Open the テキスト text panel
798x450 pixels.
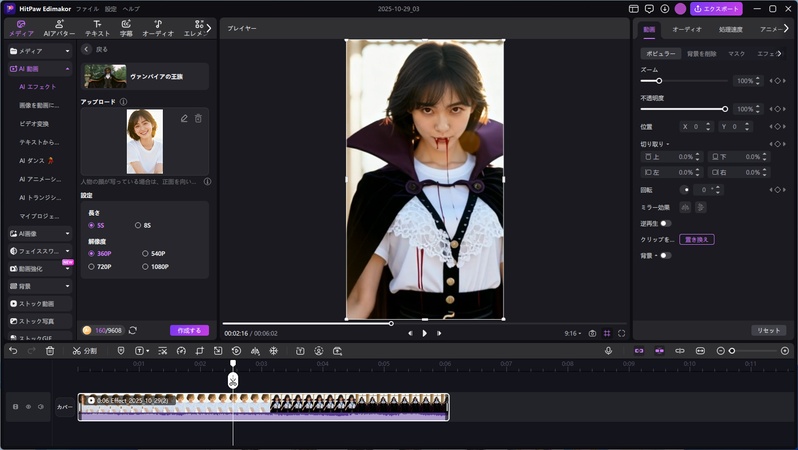point(97,29)
